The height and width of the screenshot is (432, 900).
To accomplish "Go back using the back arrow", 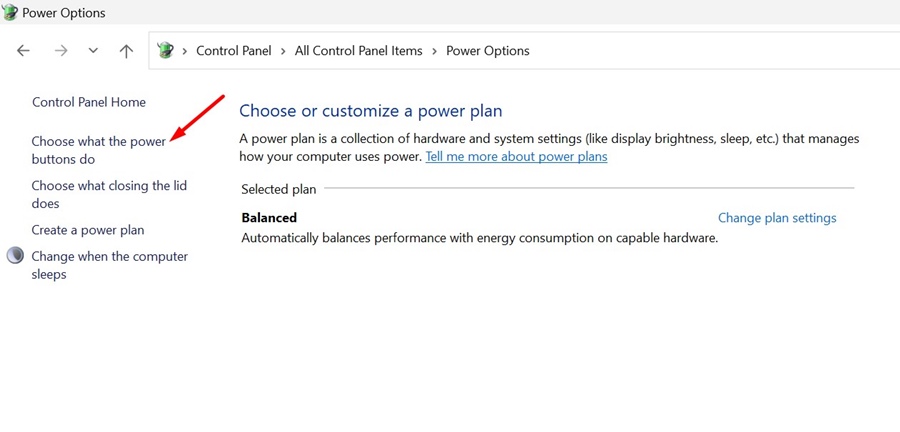I will 24,51.
